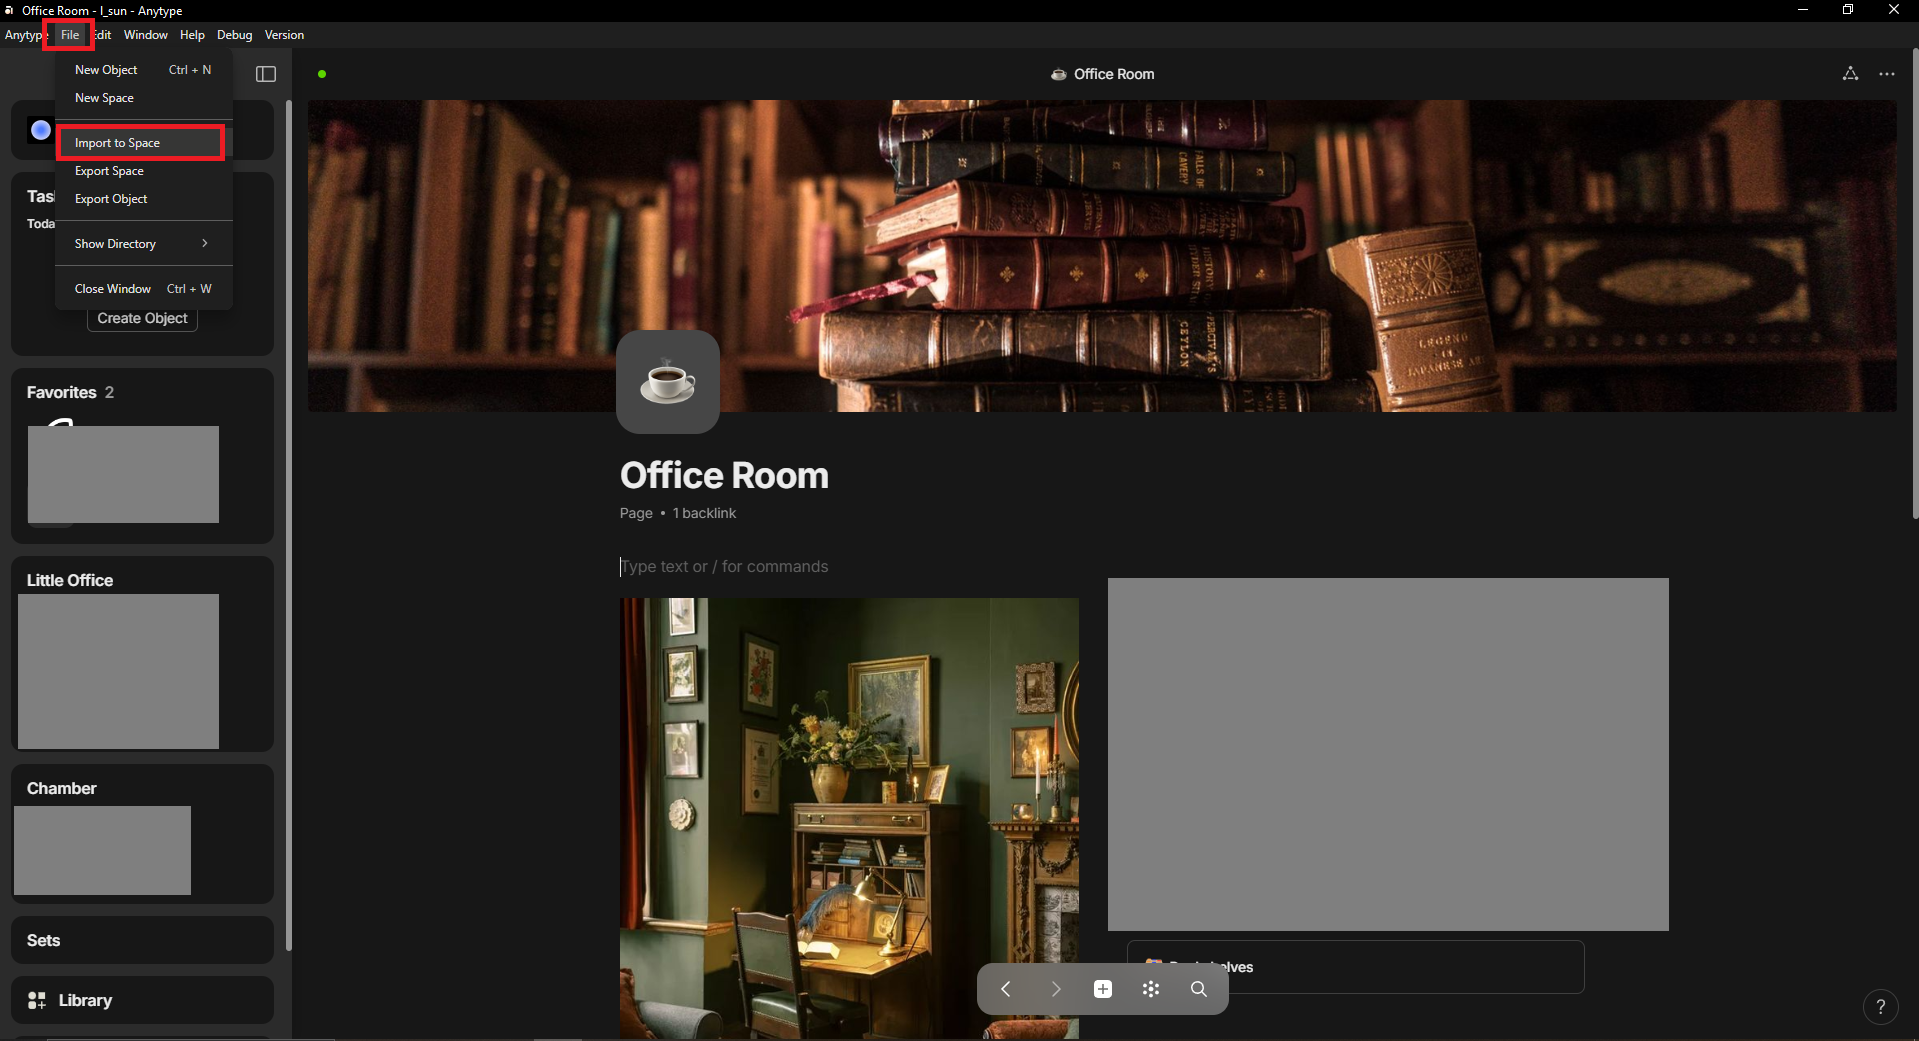This screenshot has width=1919, height=1041.
Task: Open the 1 backlink link
Action: click(x=704, y=513)
